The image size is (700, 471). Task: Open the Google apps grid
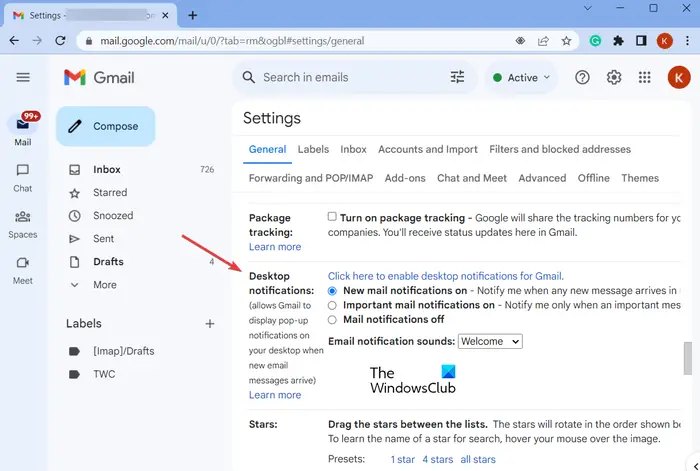coord(644,77)
